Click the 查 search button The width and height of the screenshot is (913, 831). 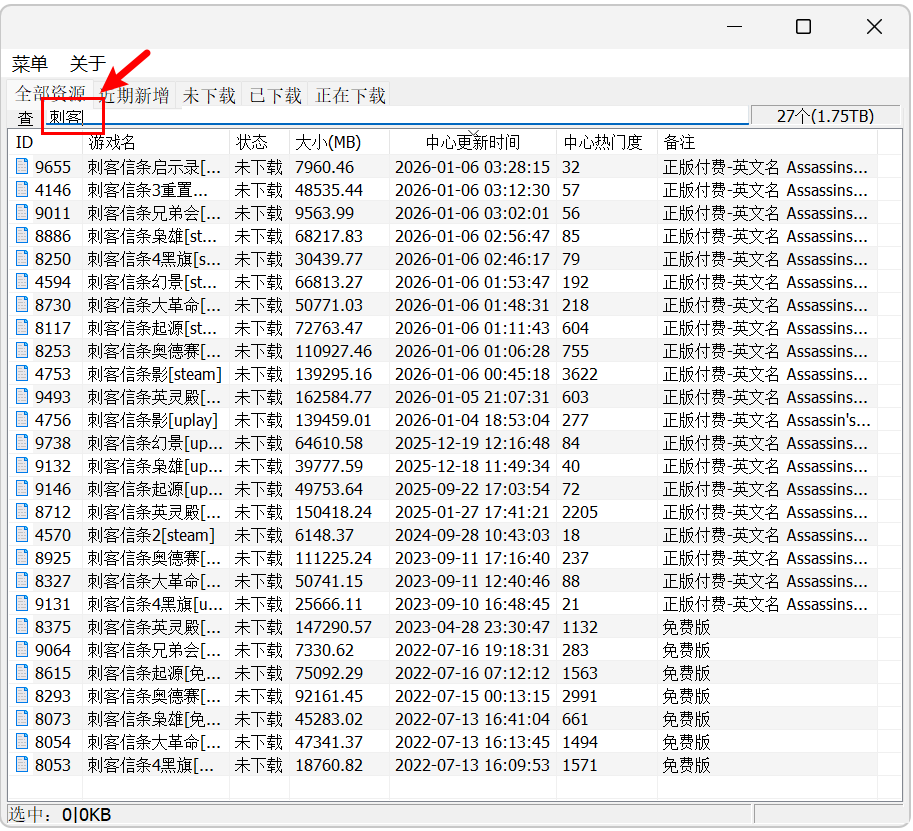26,118
